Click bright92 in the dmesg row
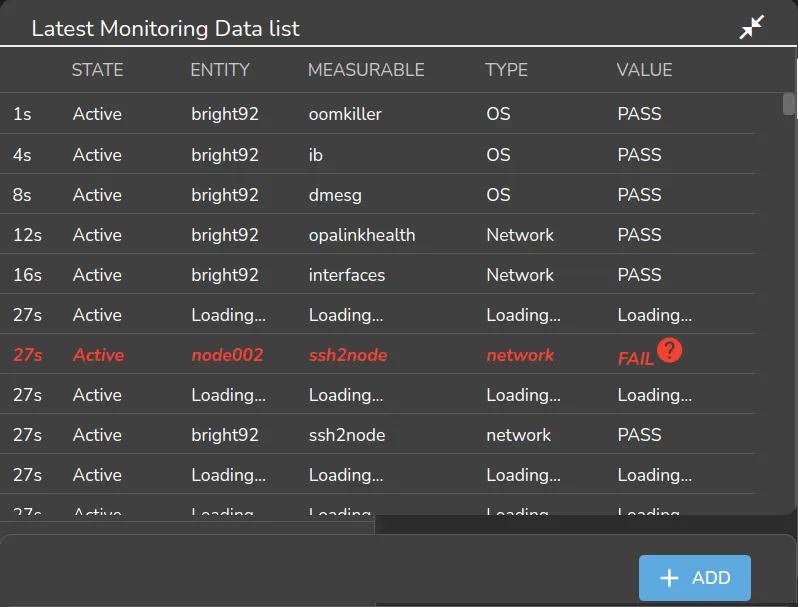This screenshot has height=607, width=798. (x=225, y=195)
